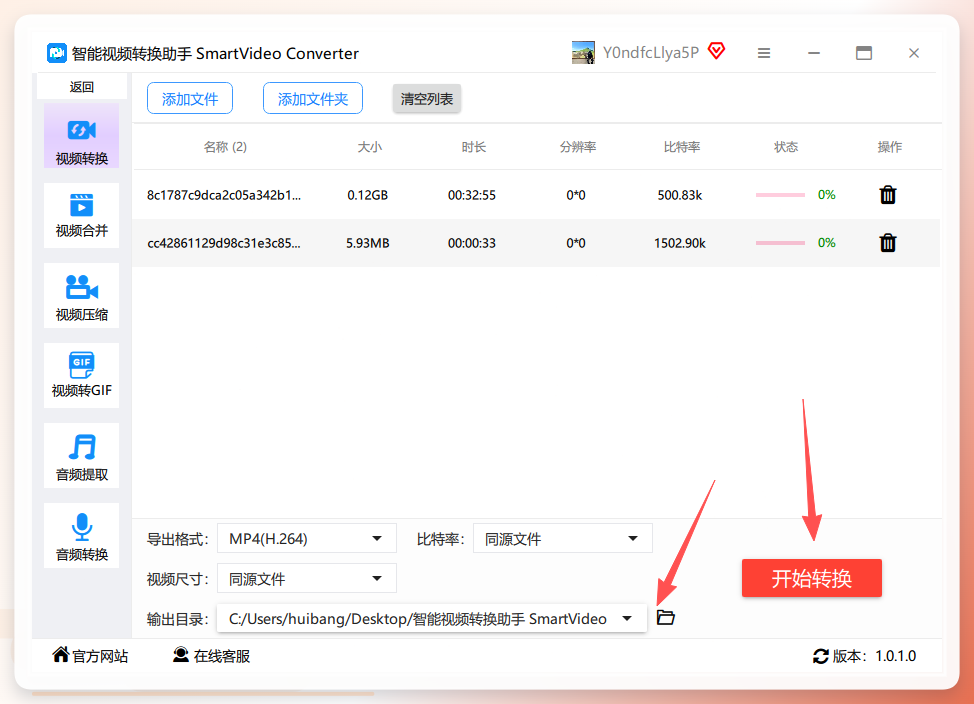The width and height of the screenshot is (974, 704).
Task: Open the 视频转换 video convert section
Action: pyautogui.click(x=81, y=136)
